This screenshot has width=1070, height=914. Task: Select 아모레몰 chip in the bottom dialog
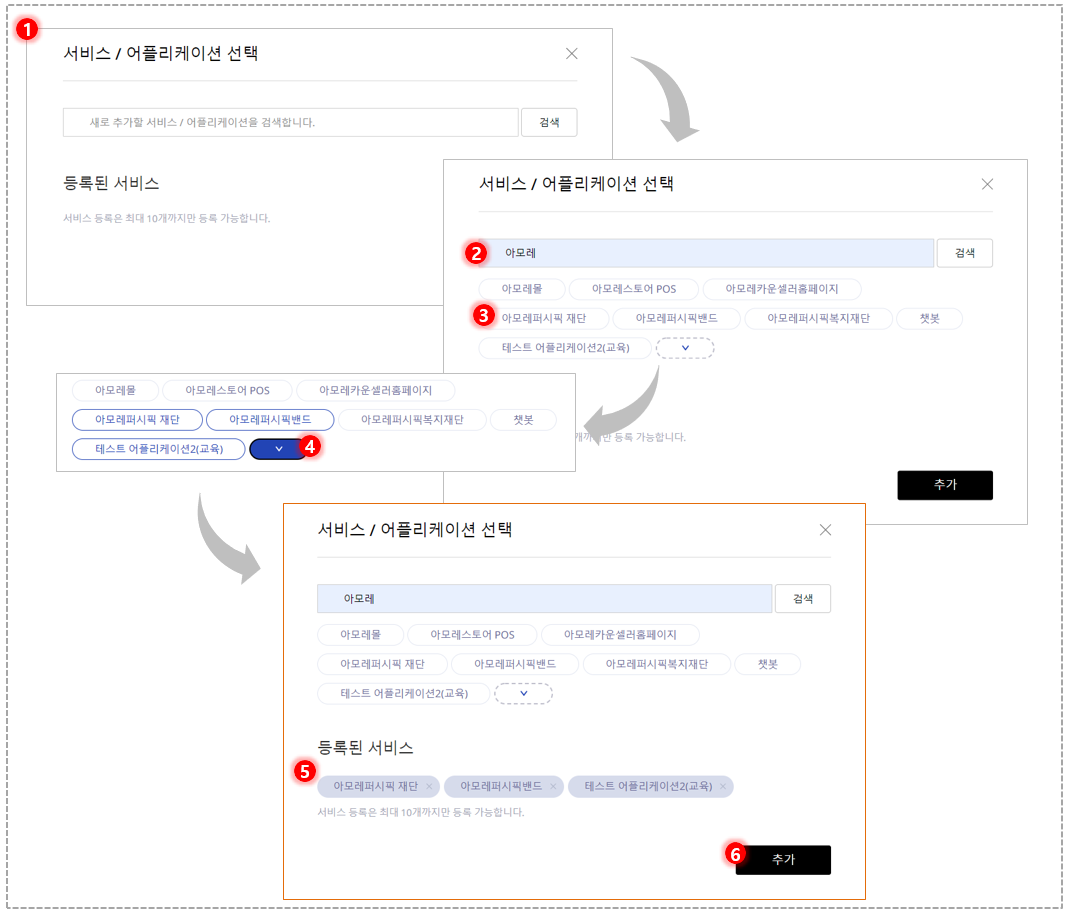360,635
